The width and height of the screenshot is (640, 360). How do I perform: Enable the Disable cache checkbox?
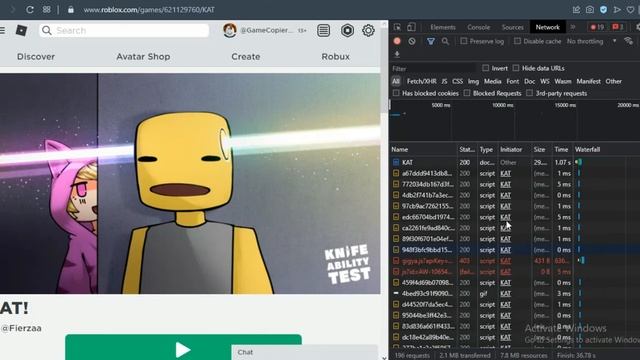pyautogui.click(x=517, y=41)
